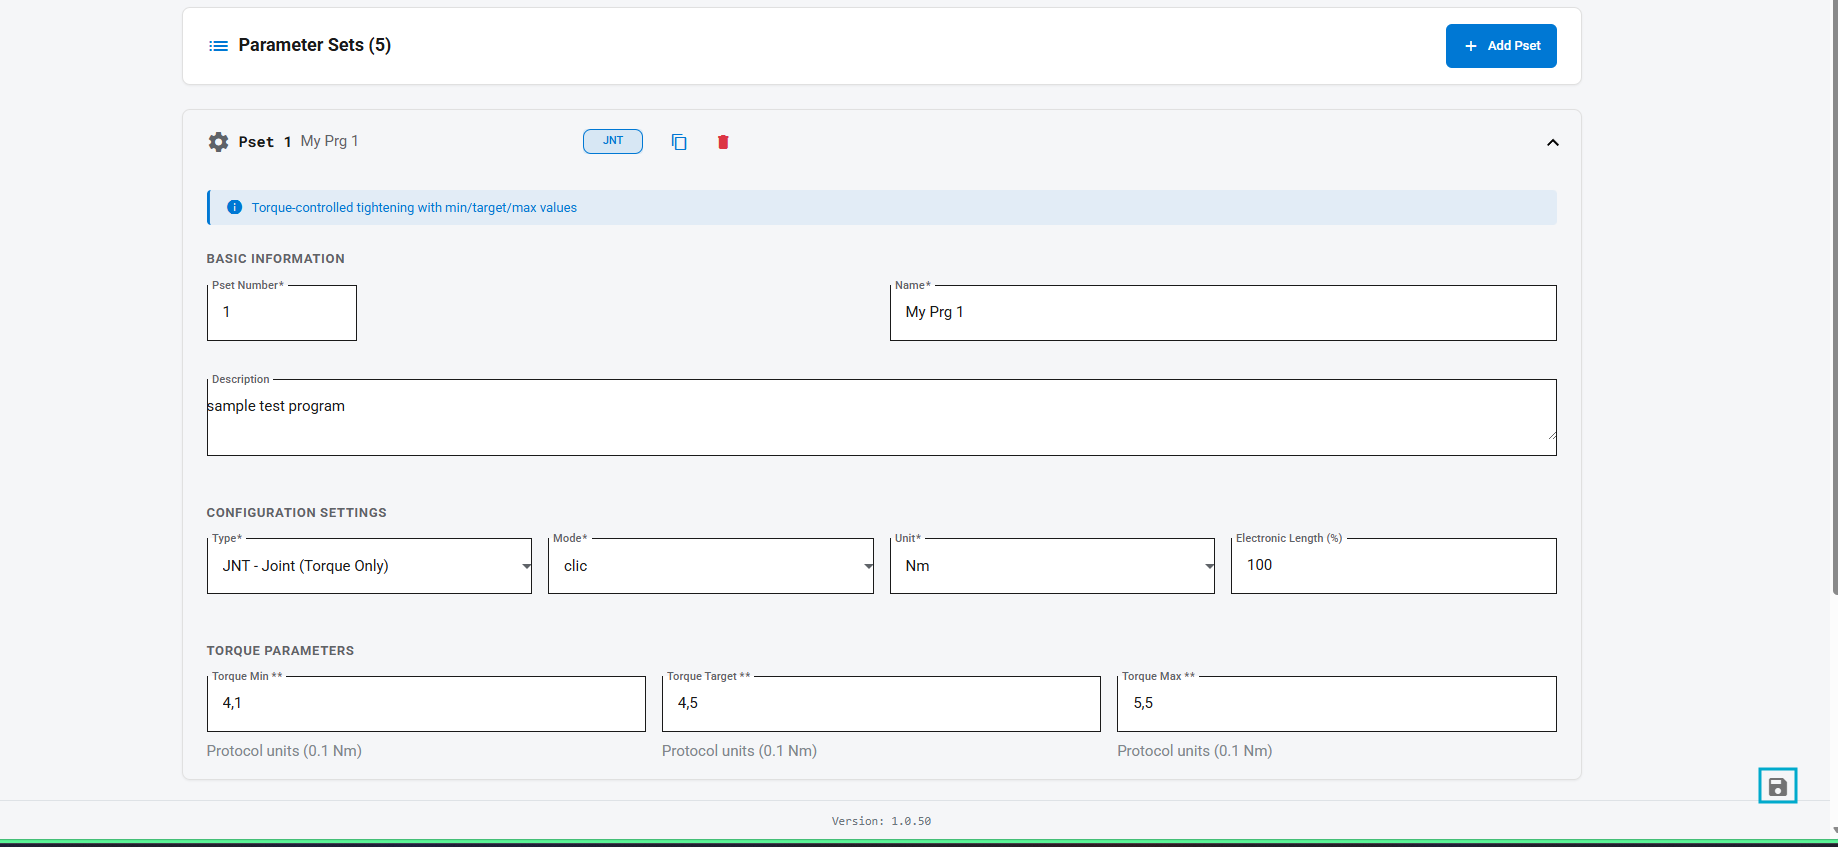Click the page vertical scrollbar
1838x847 pixels.
1834,297
